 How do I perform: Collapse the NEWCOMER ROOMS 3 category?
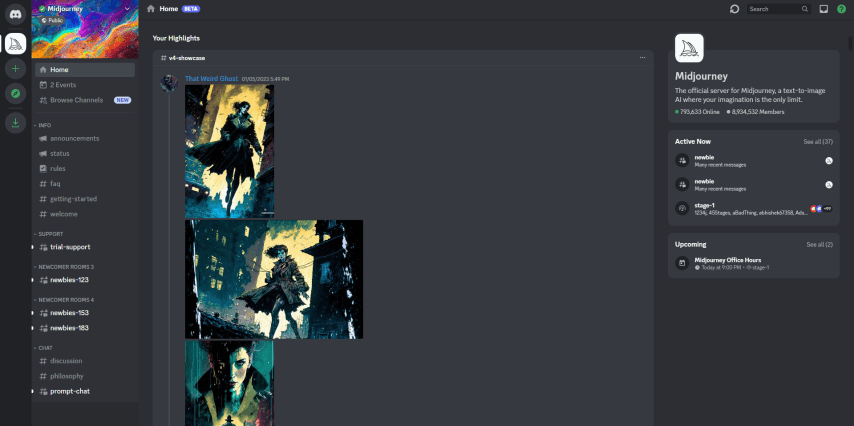tap(65, 267)
